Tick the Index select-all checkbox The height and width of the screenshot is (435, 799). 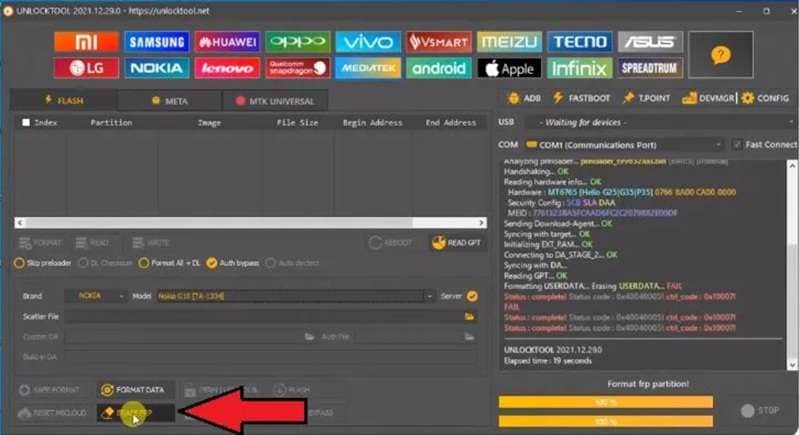point(26,122)
